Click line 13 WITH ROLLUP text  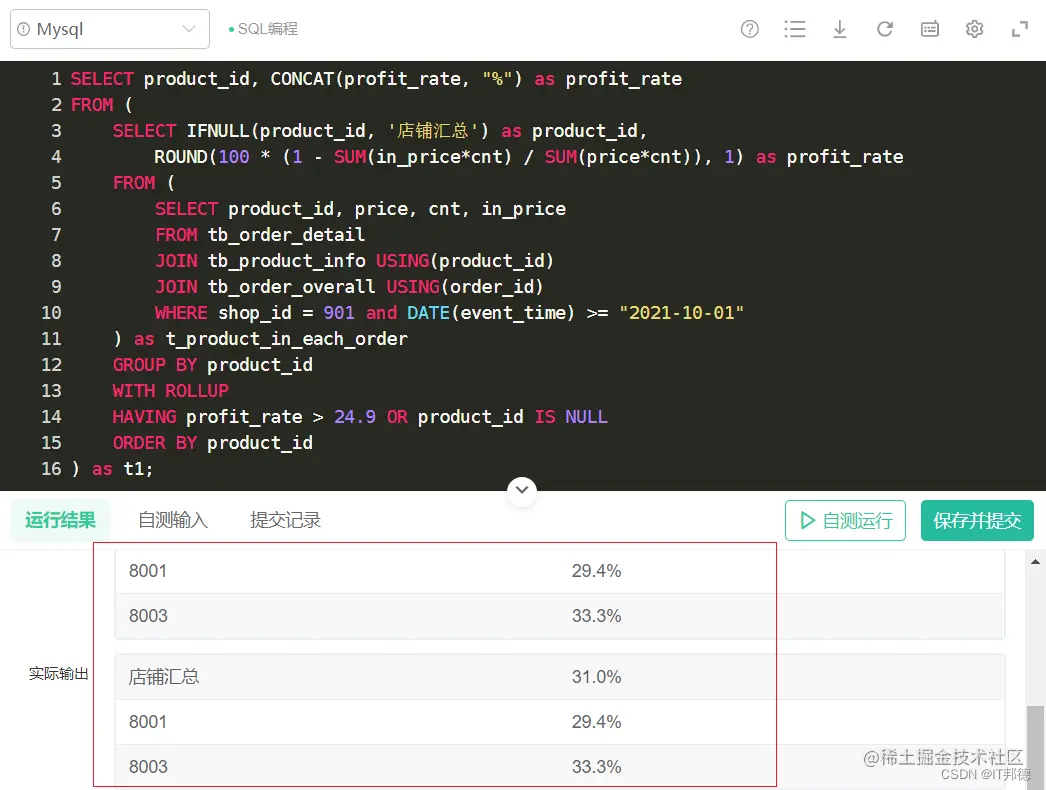coord(170,390)
